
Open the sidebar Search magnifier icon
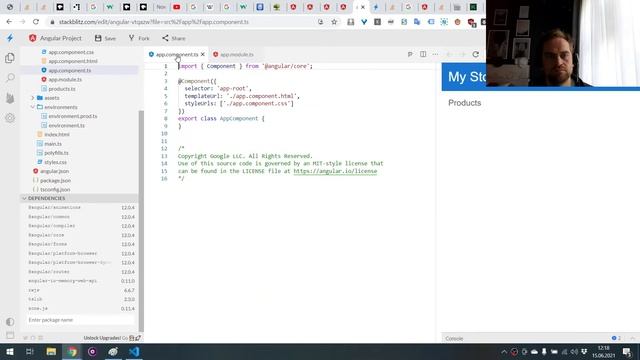point(10,78)
